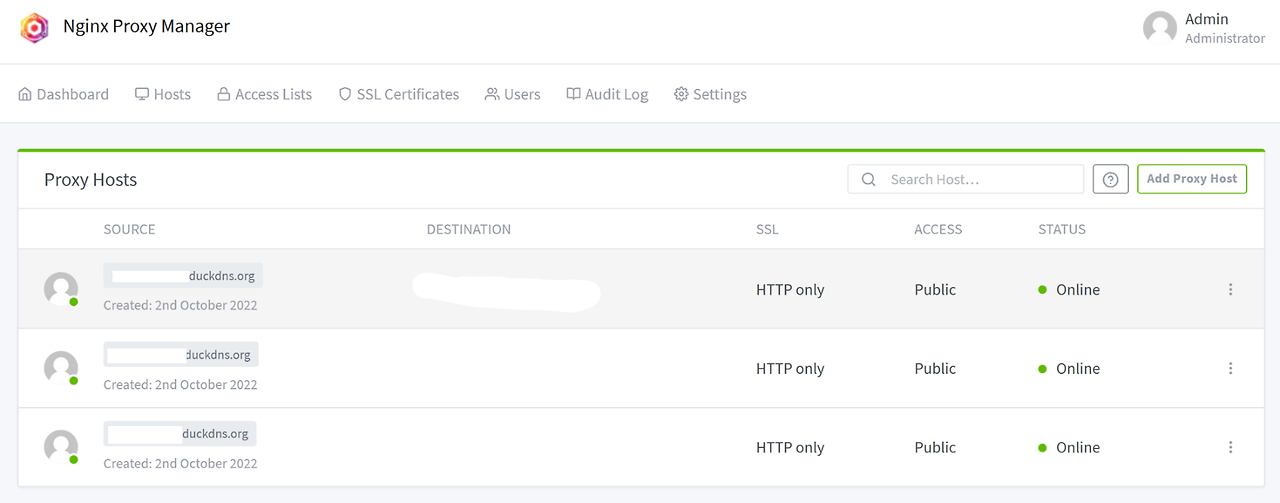Open the Hosts menu

163,94
